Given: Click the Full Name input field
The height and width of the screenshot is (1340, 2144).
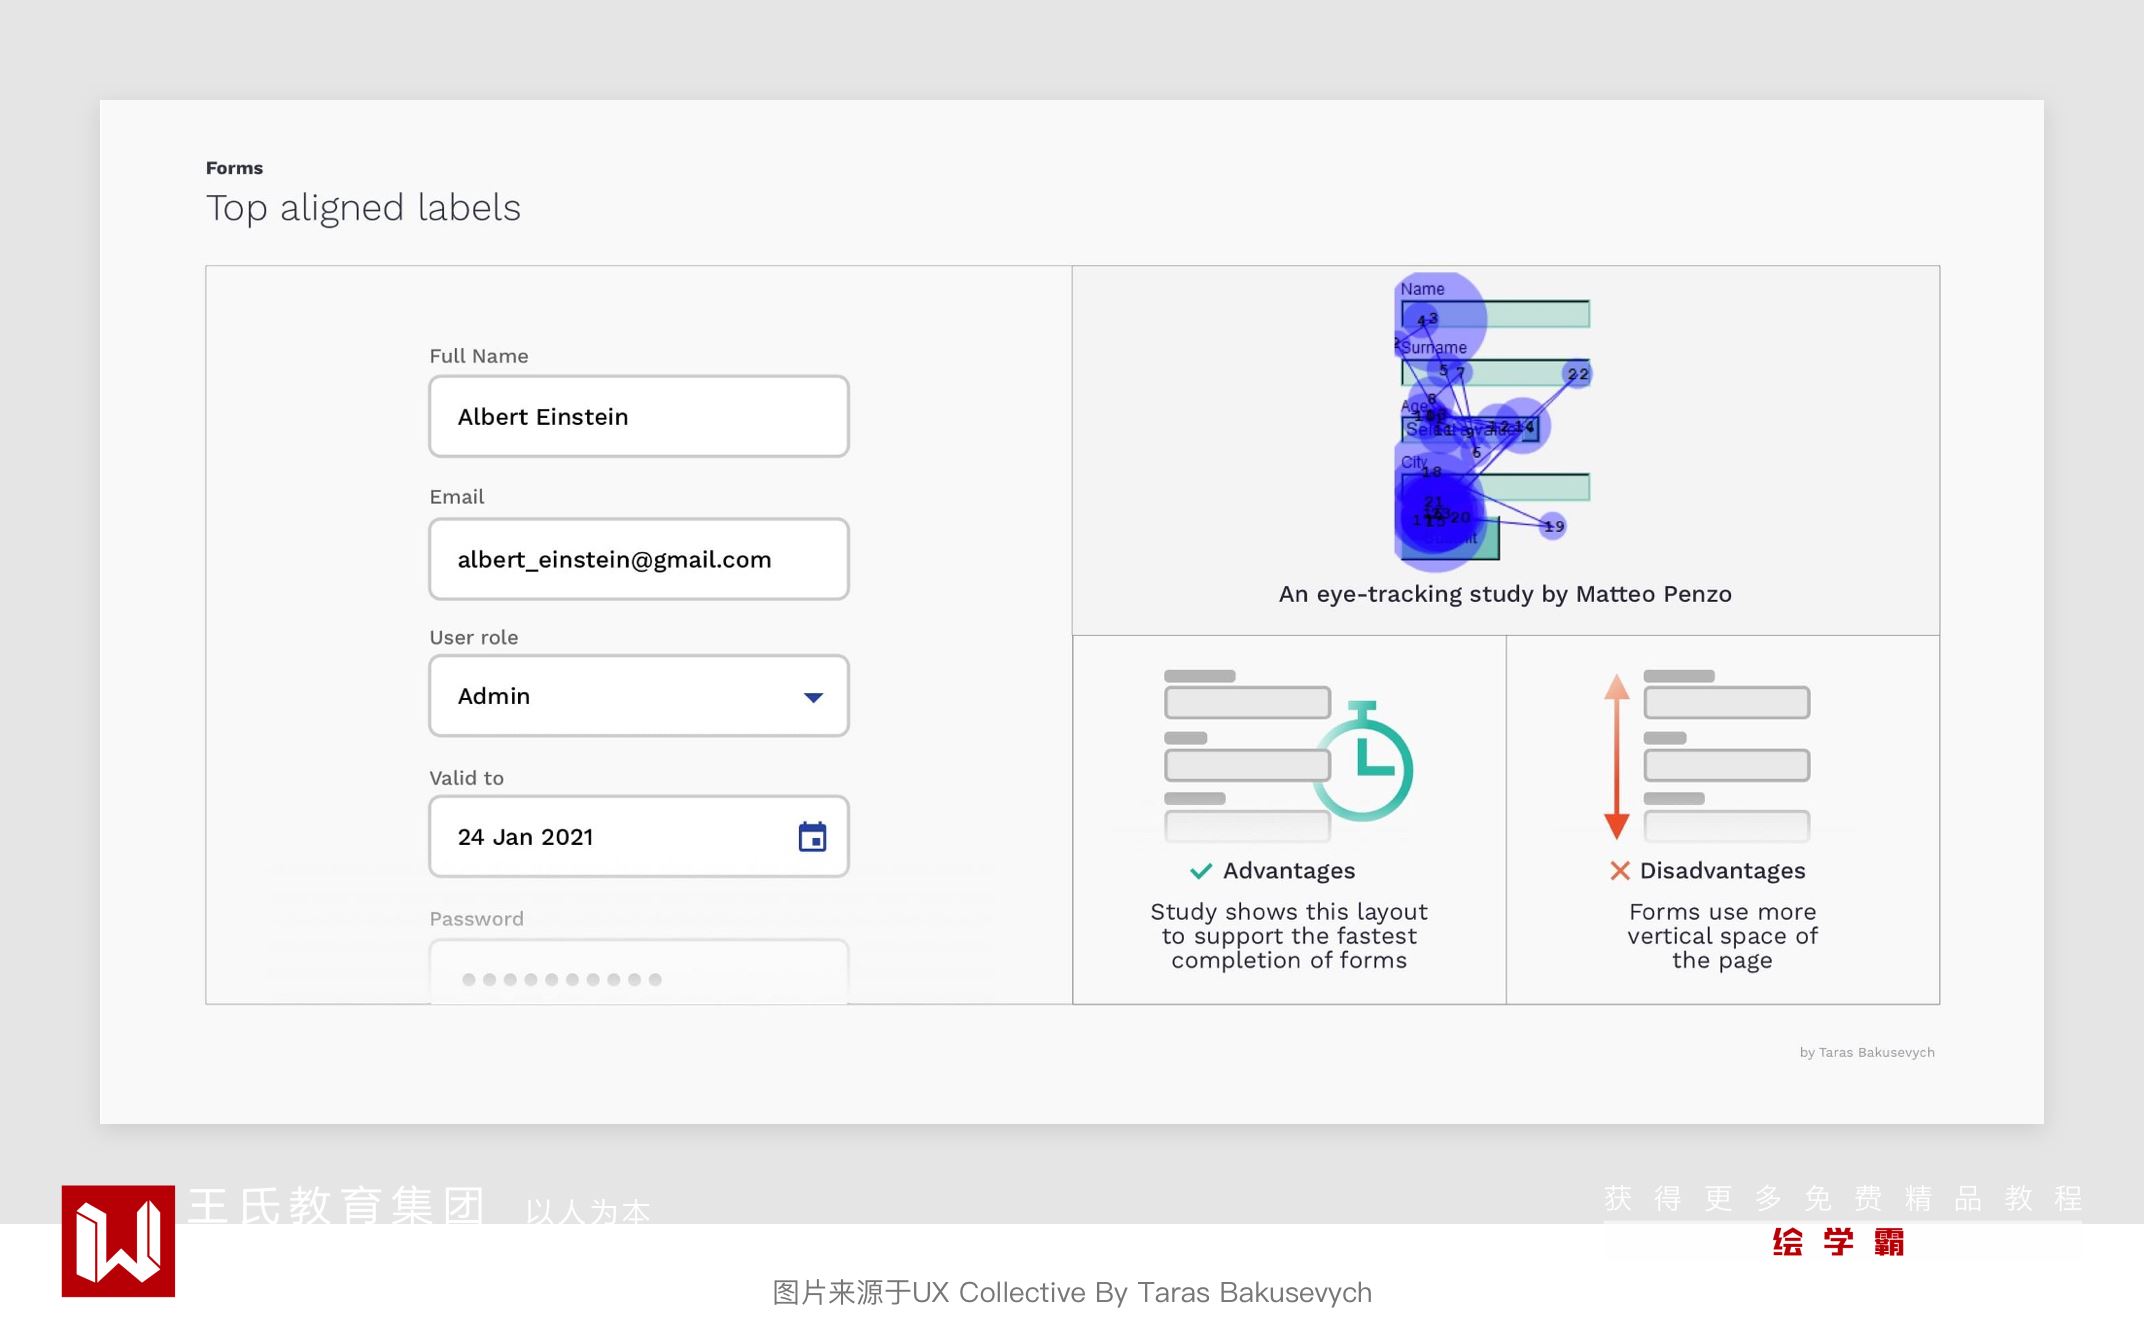Looking at the screenshot, I should point(638,417).
